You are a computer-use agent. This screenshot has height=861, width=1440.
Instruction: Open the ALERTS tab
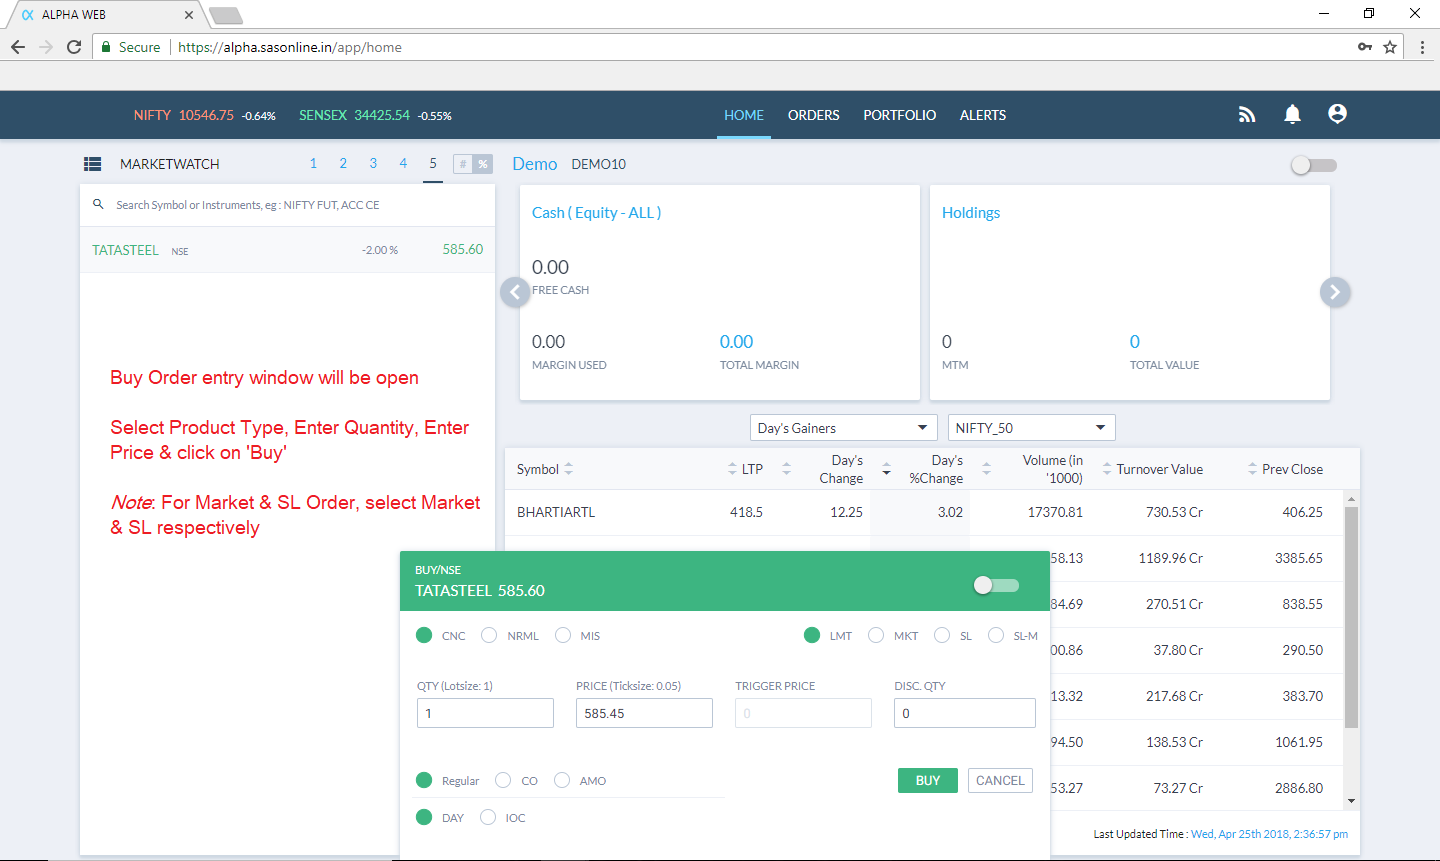pyautogui.click(x=983, y=115)
